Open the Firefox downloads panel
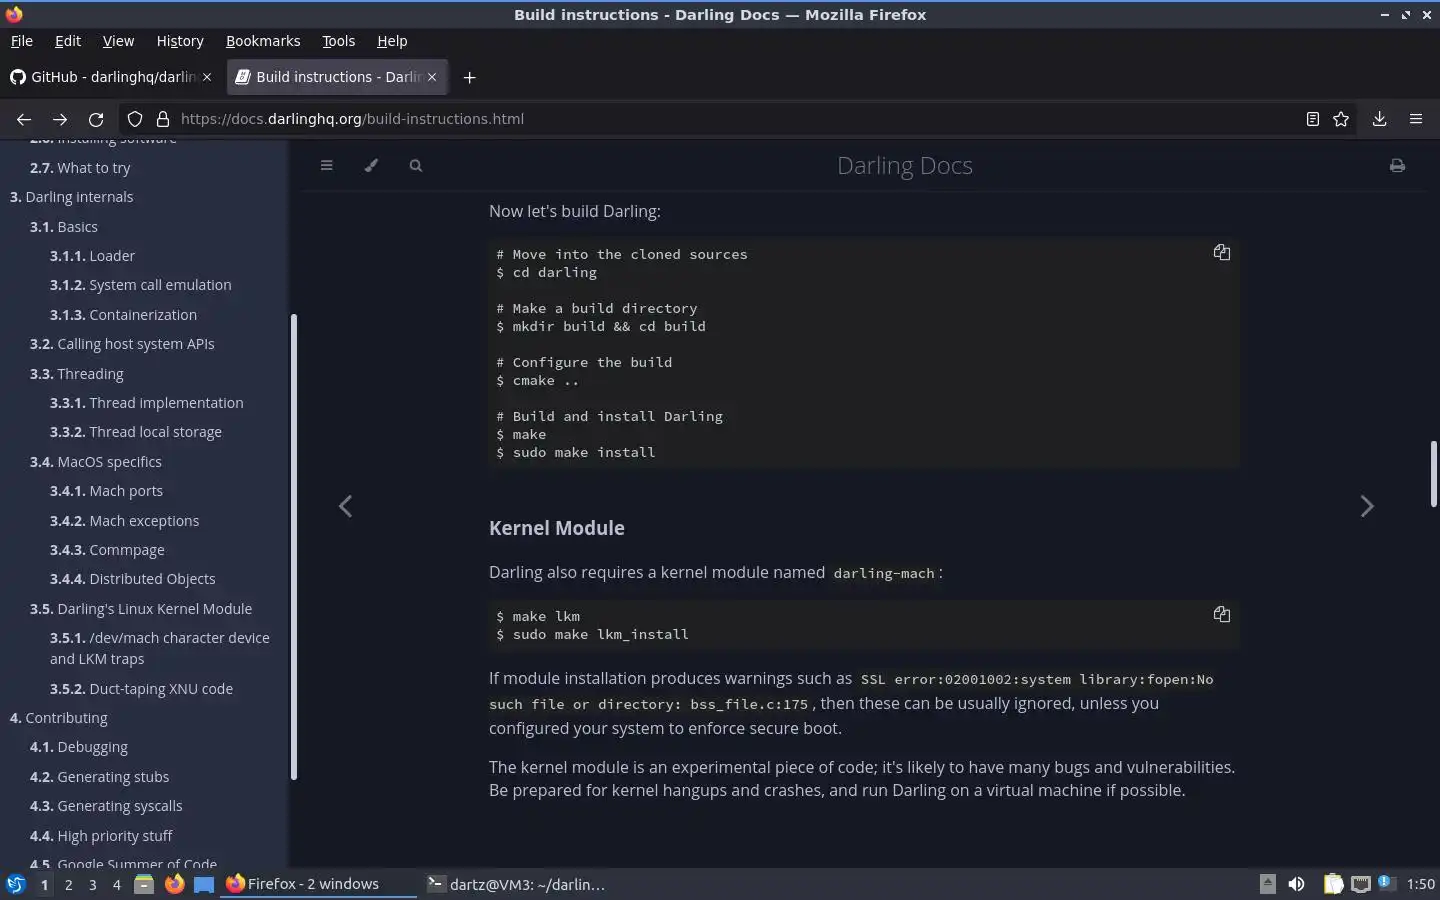The image size is (1440, 900). [x=1379, y=119]
